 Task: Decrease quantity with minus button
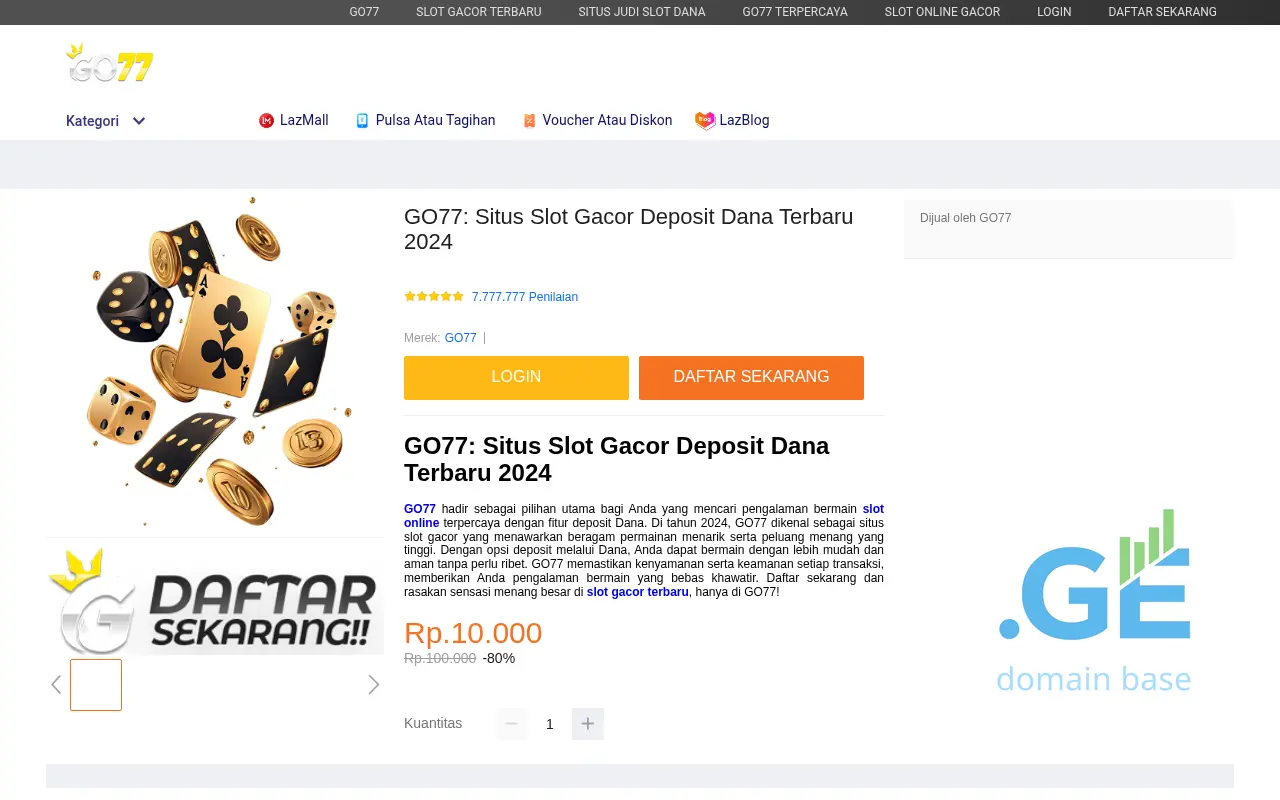click(512, 724)
